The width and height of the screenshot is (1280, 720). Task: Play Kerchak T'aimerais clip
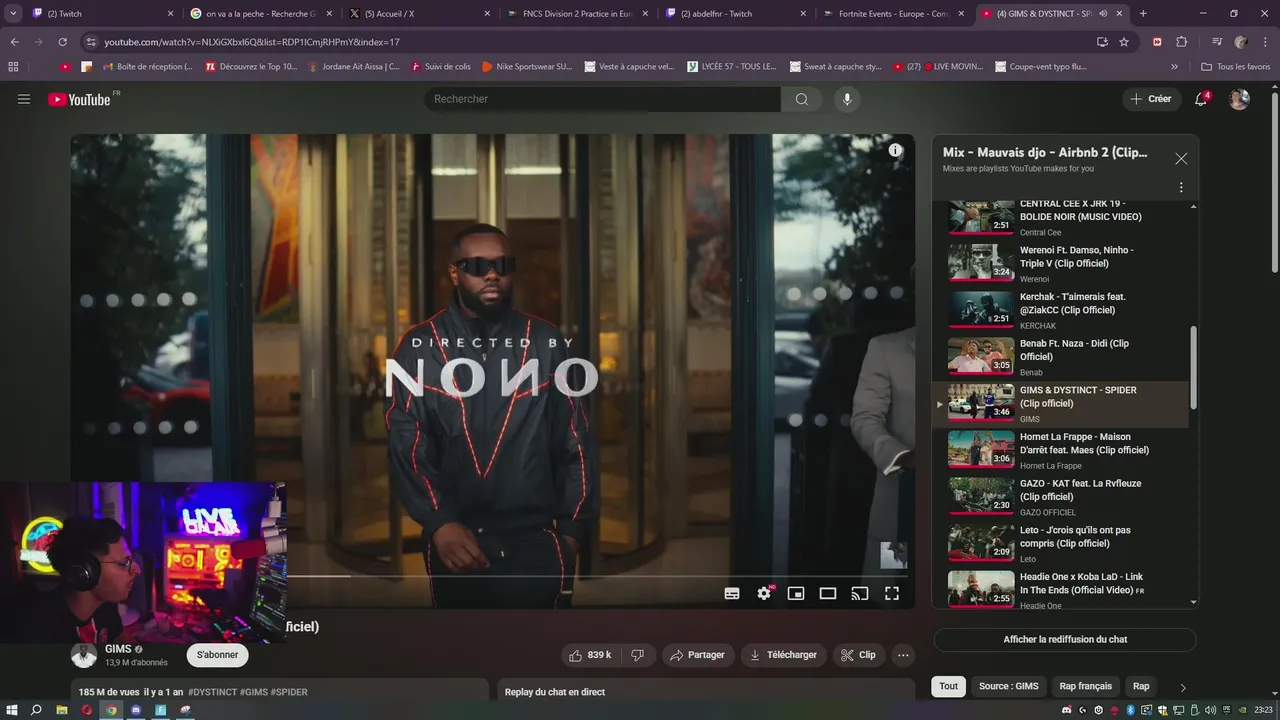1060,310
